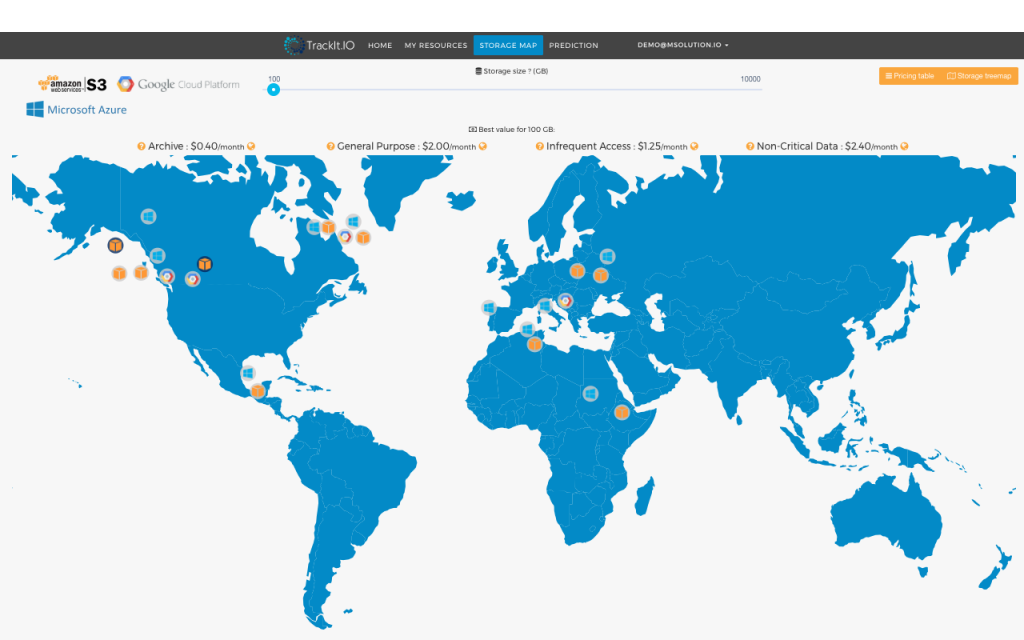Open the Google Cloud marker in central Europe
The width and height of the screenshot is (1024, 640).
tap(565, 302)
